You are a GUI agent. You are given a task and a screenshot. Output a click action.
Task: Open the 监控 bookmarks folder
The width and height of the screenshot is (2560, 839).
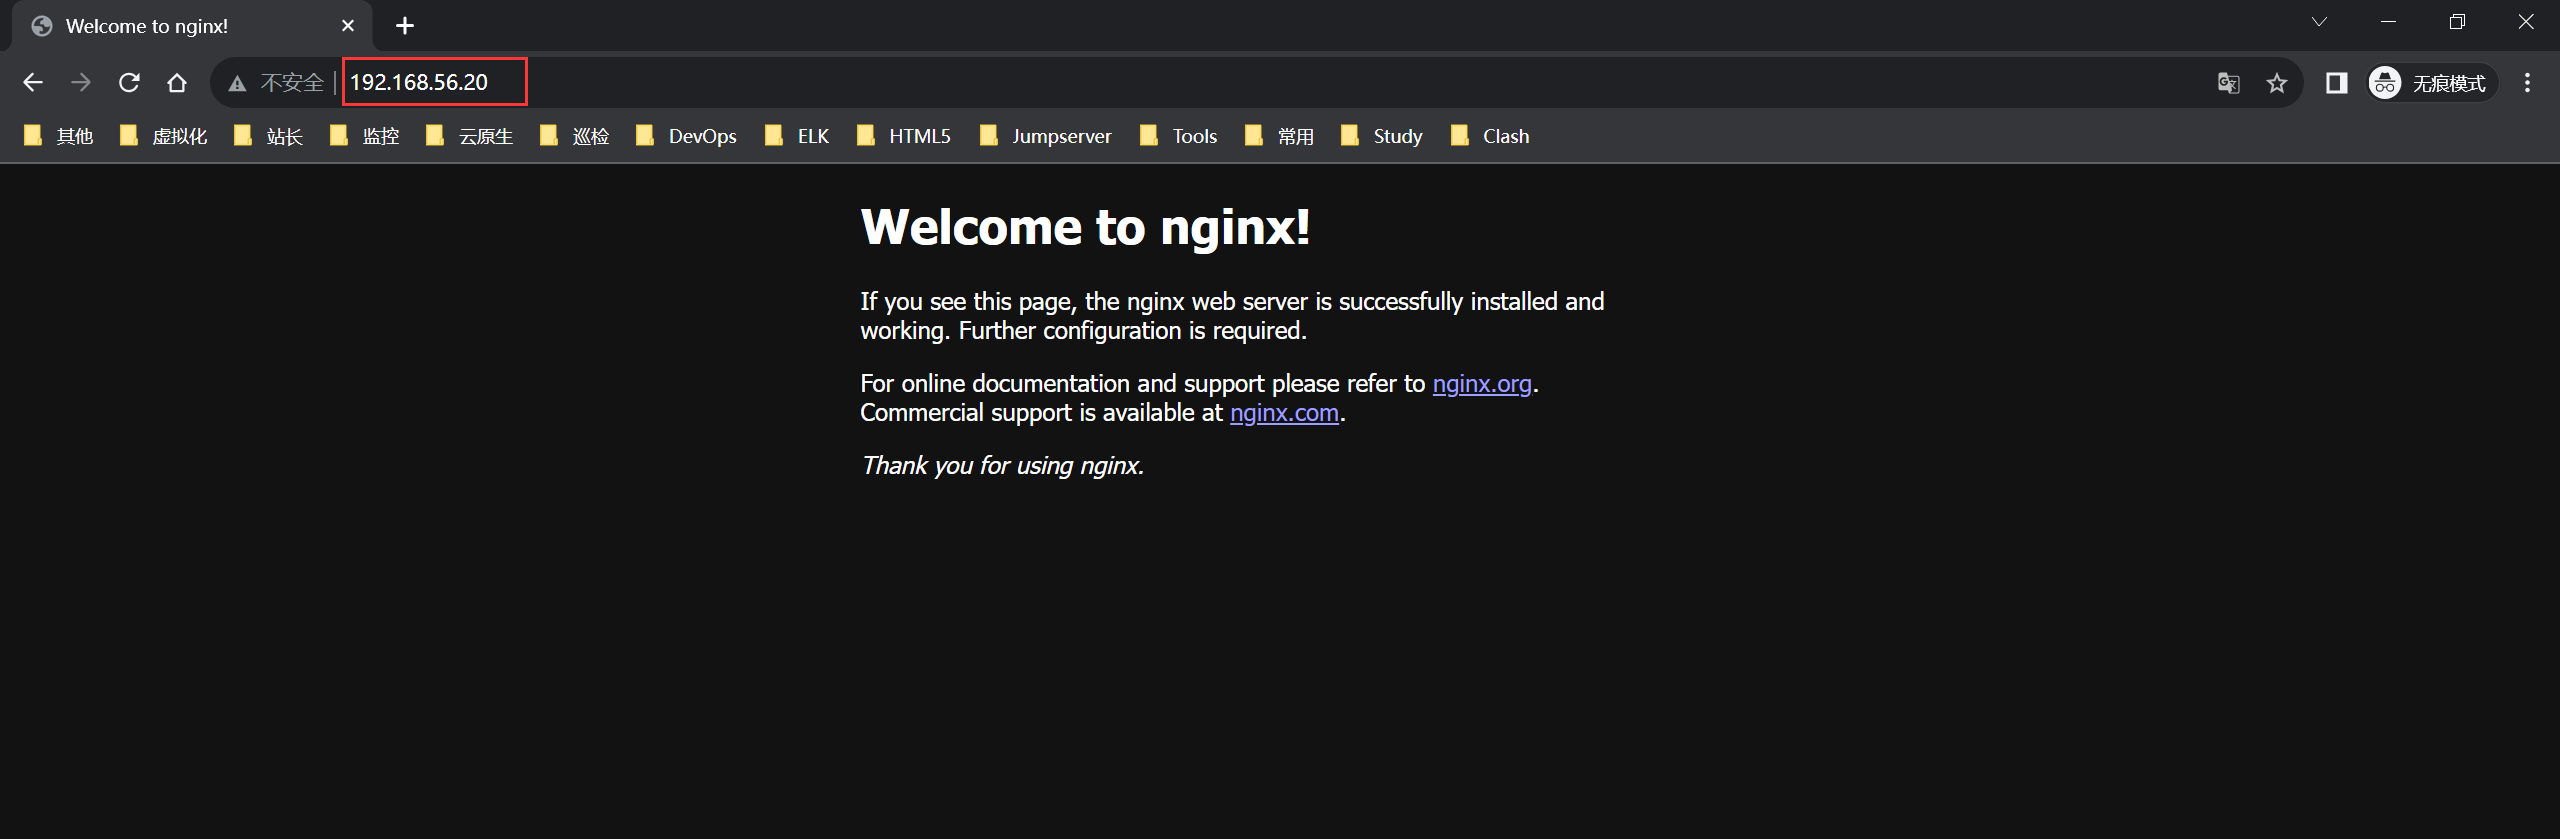365,136
